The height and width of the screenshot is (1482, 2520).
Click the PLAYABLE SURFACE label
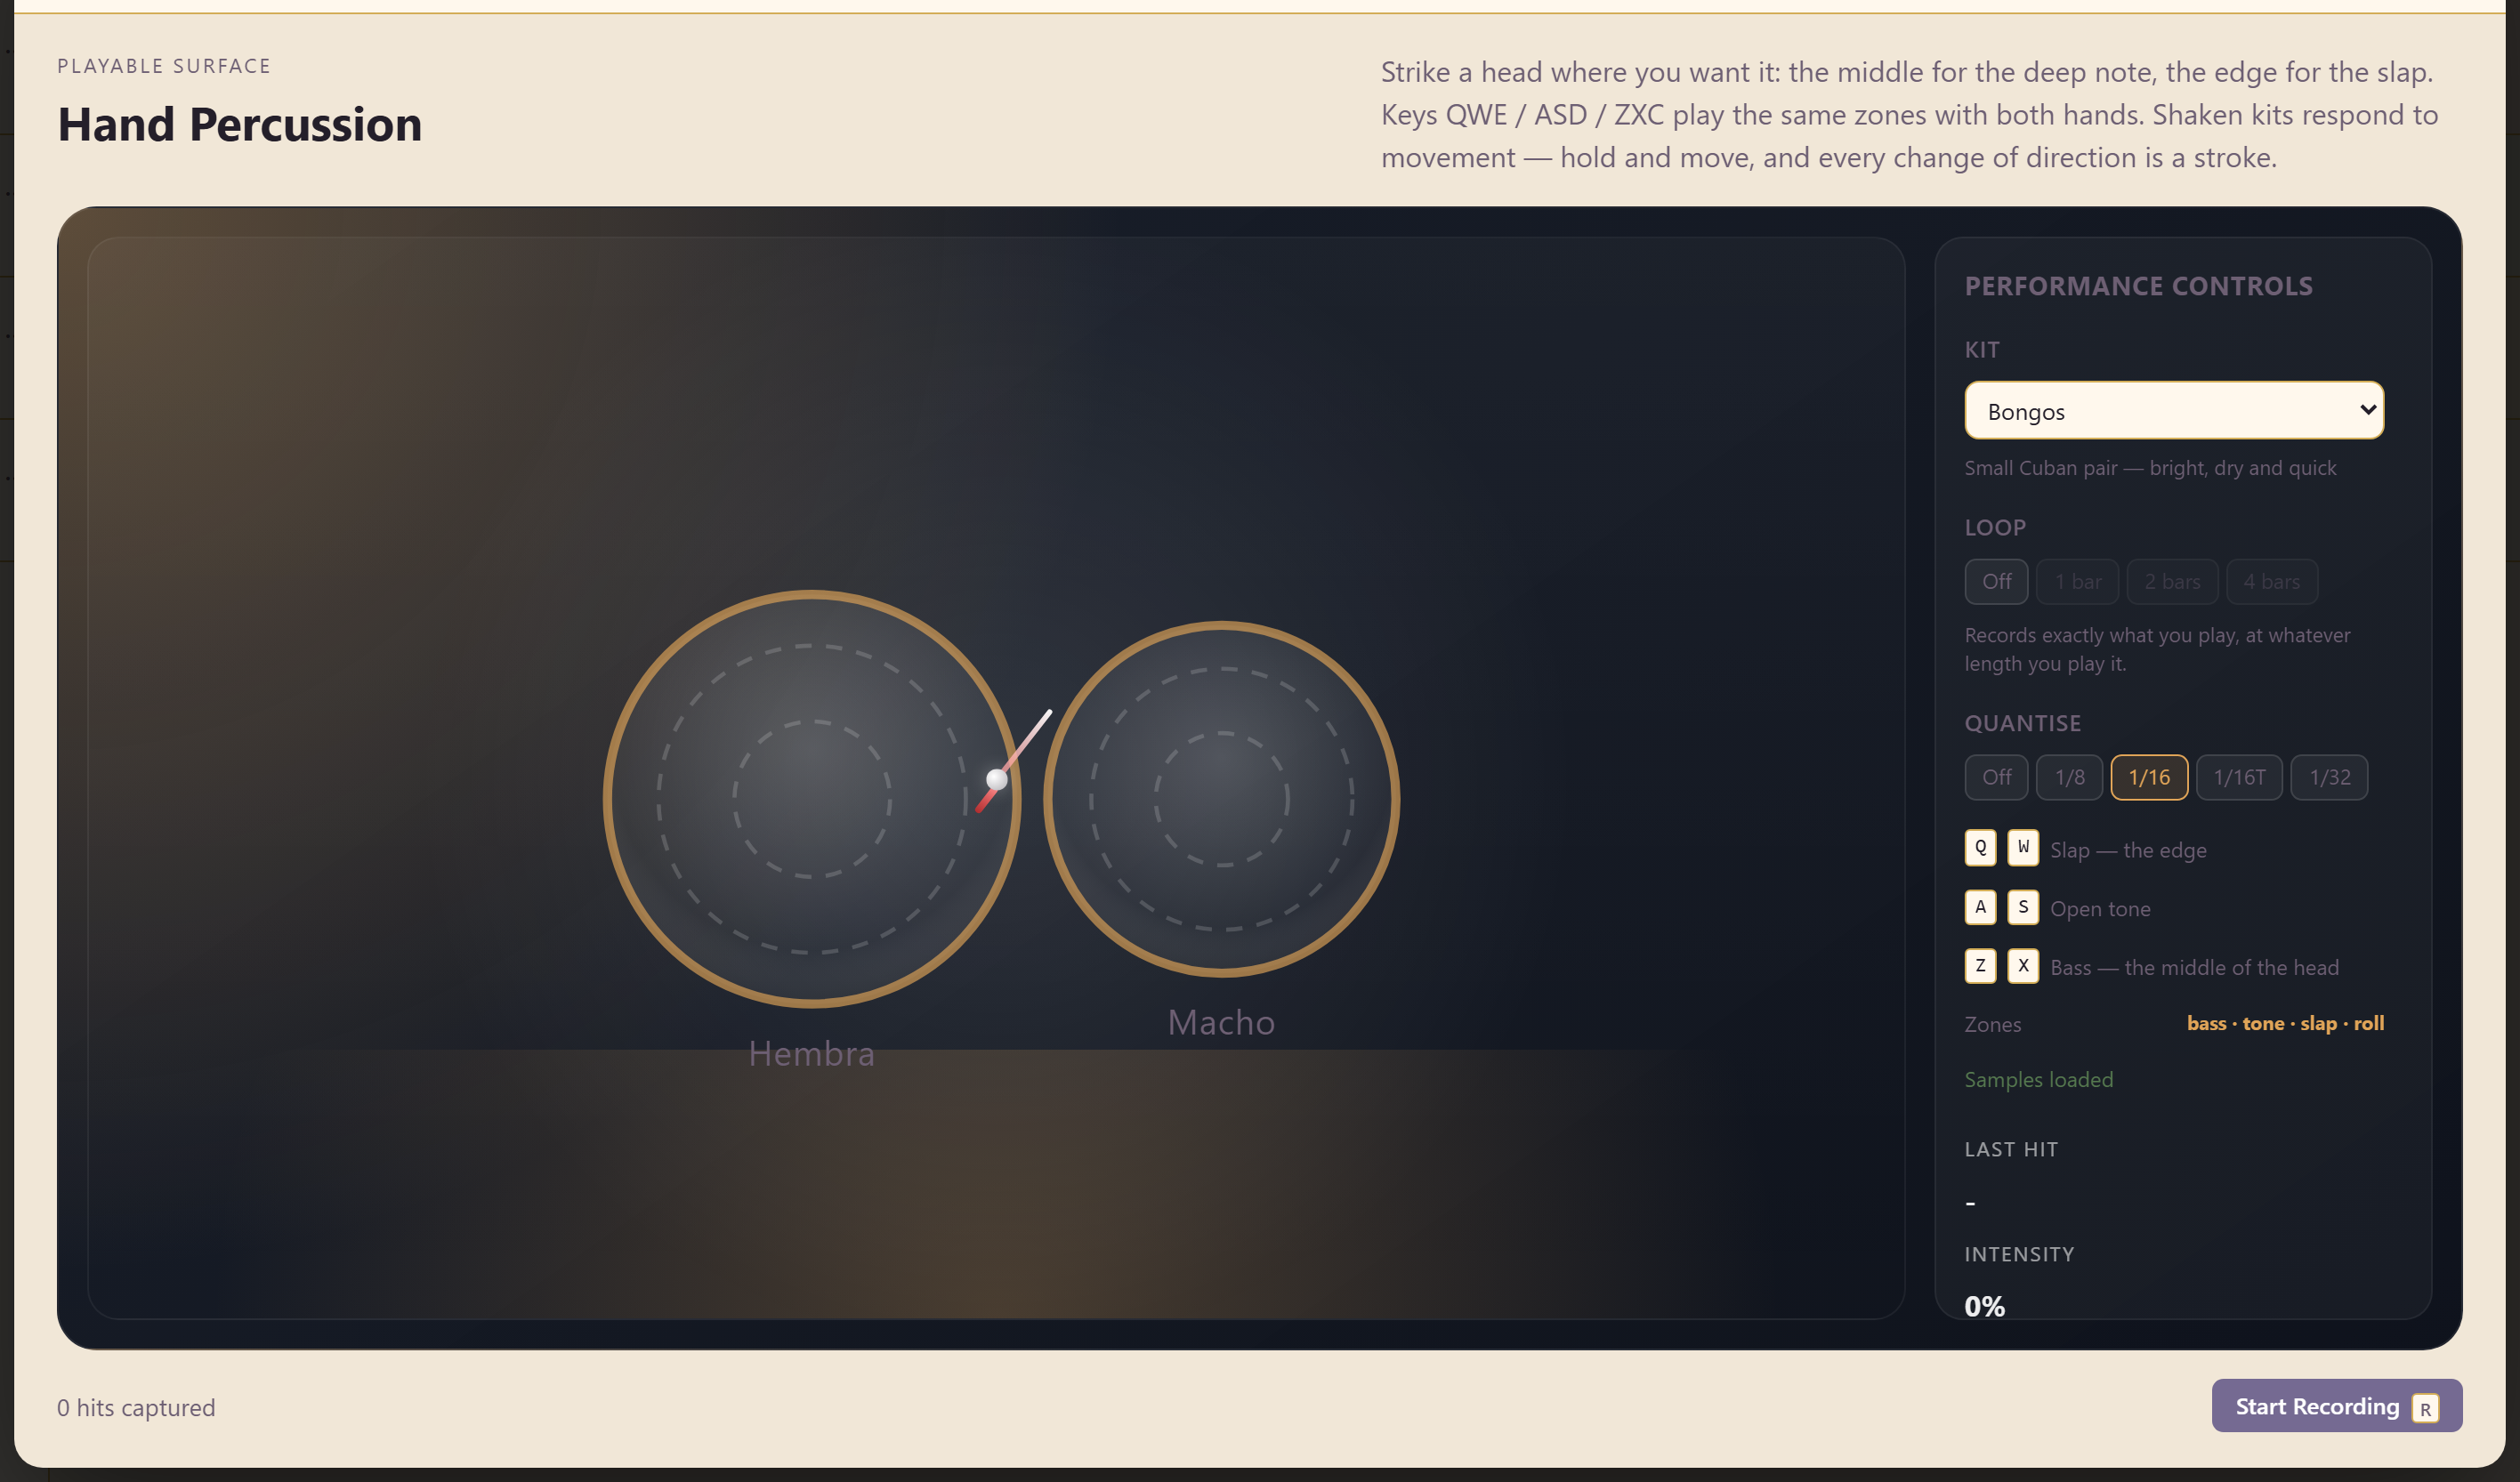163,66
